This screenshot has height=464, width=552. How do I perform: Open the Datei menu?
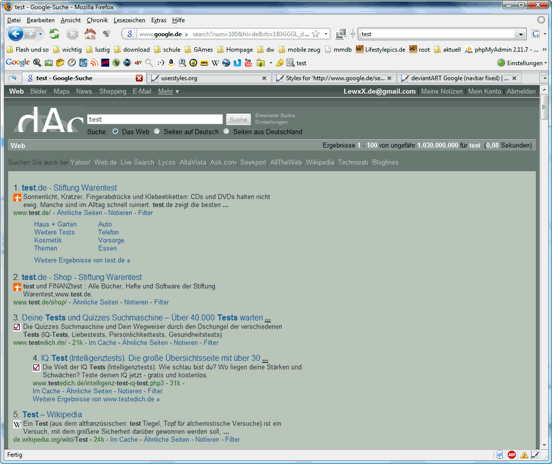coord(14,20)
